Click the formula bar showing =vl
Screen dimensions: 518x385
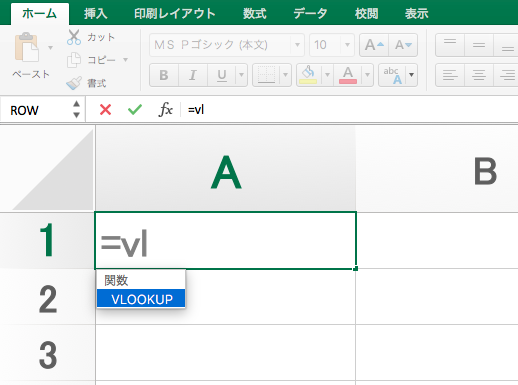(350, 109)
